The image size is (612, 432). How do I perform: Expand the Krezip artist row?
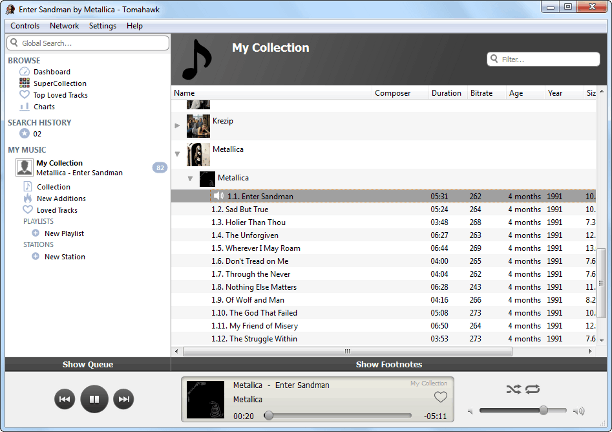(178, 126)
